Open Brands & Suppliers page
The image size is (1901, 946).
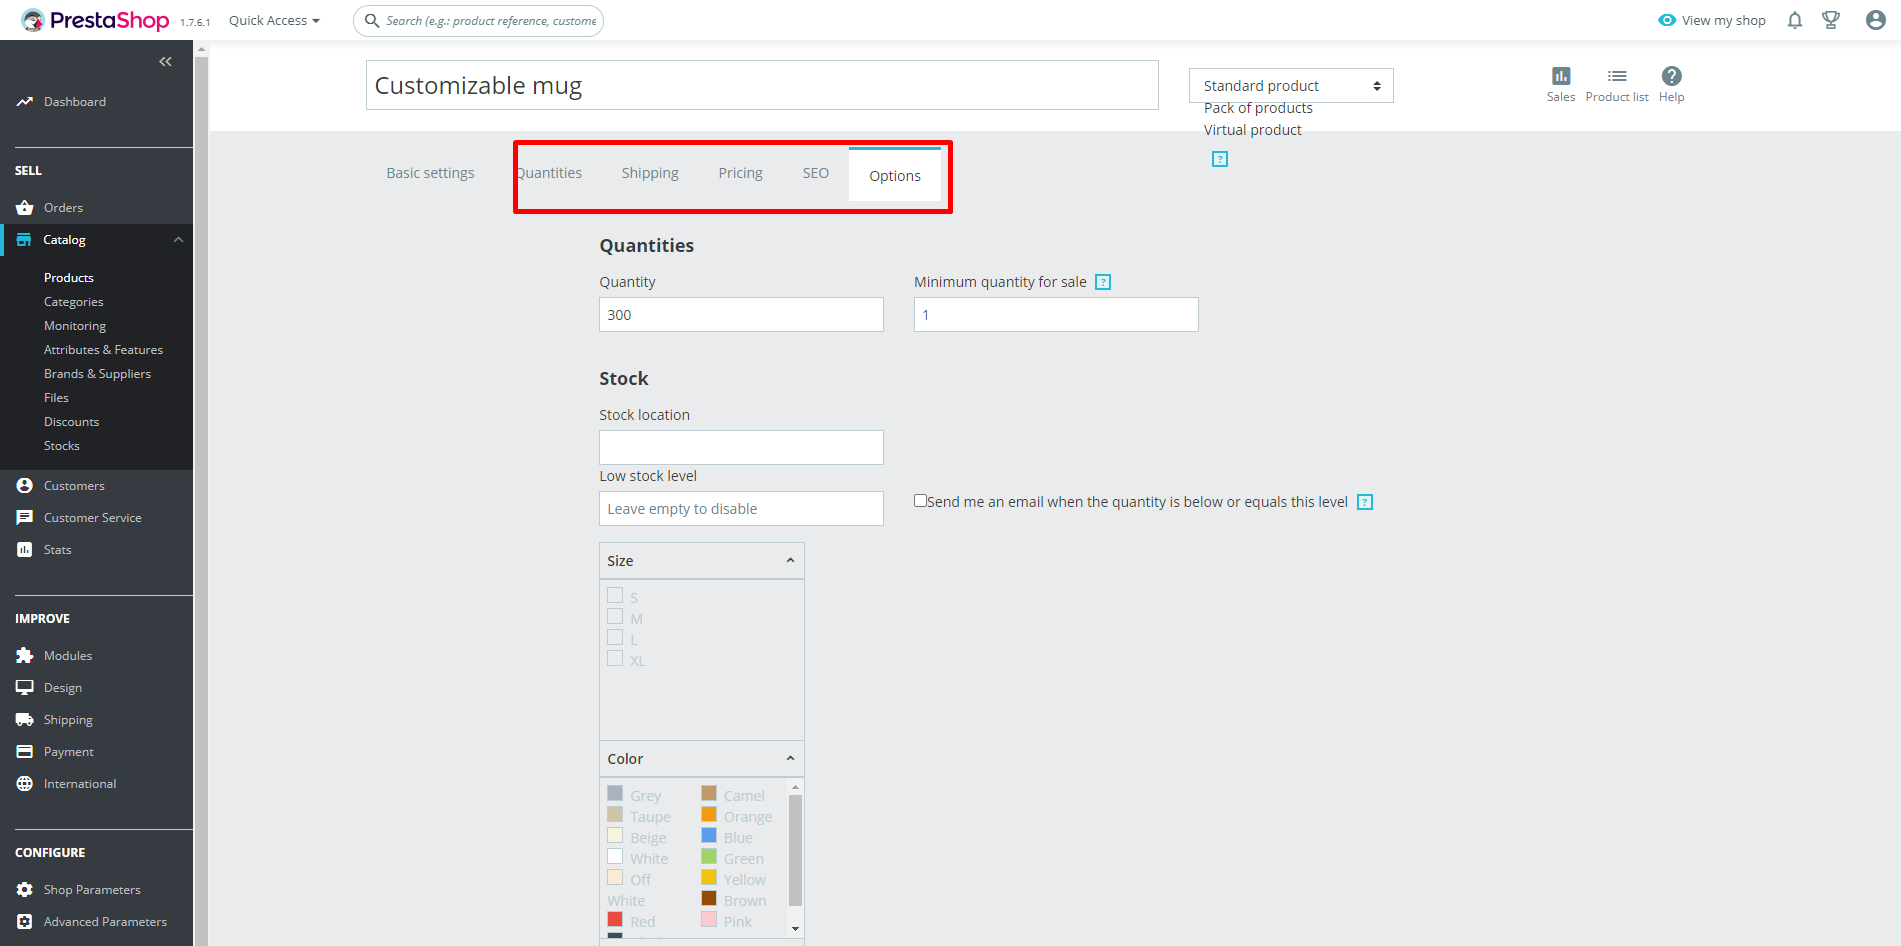97,374
